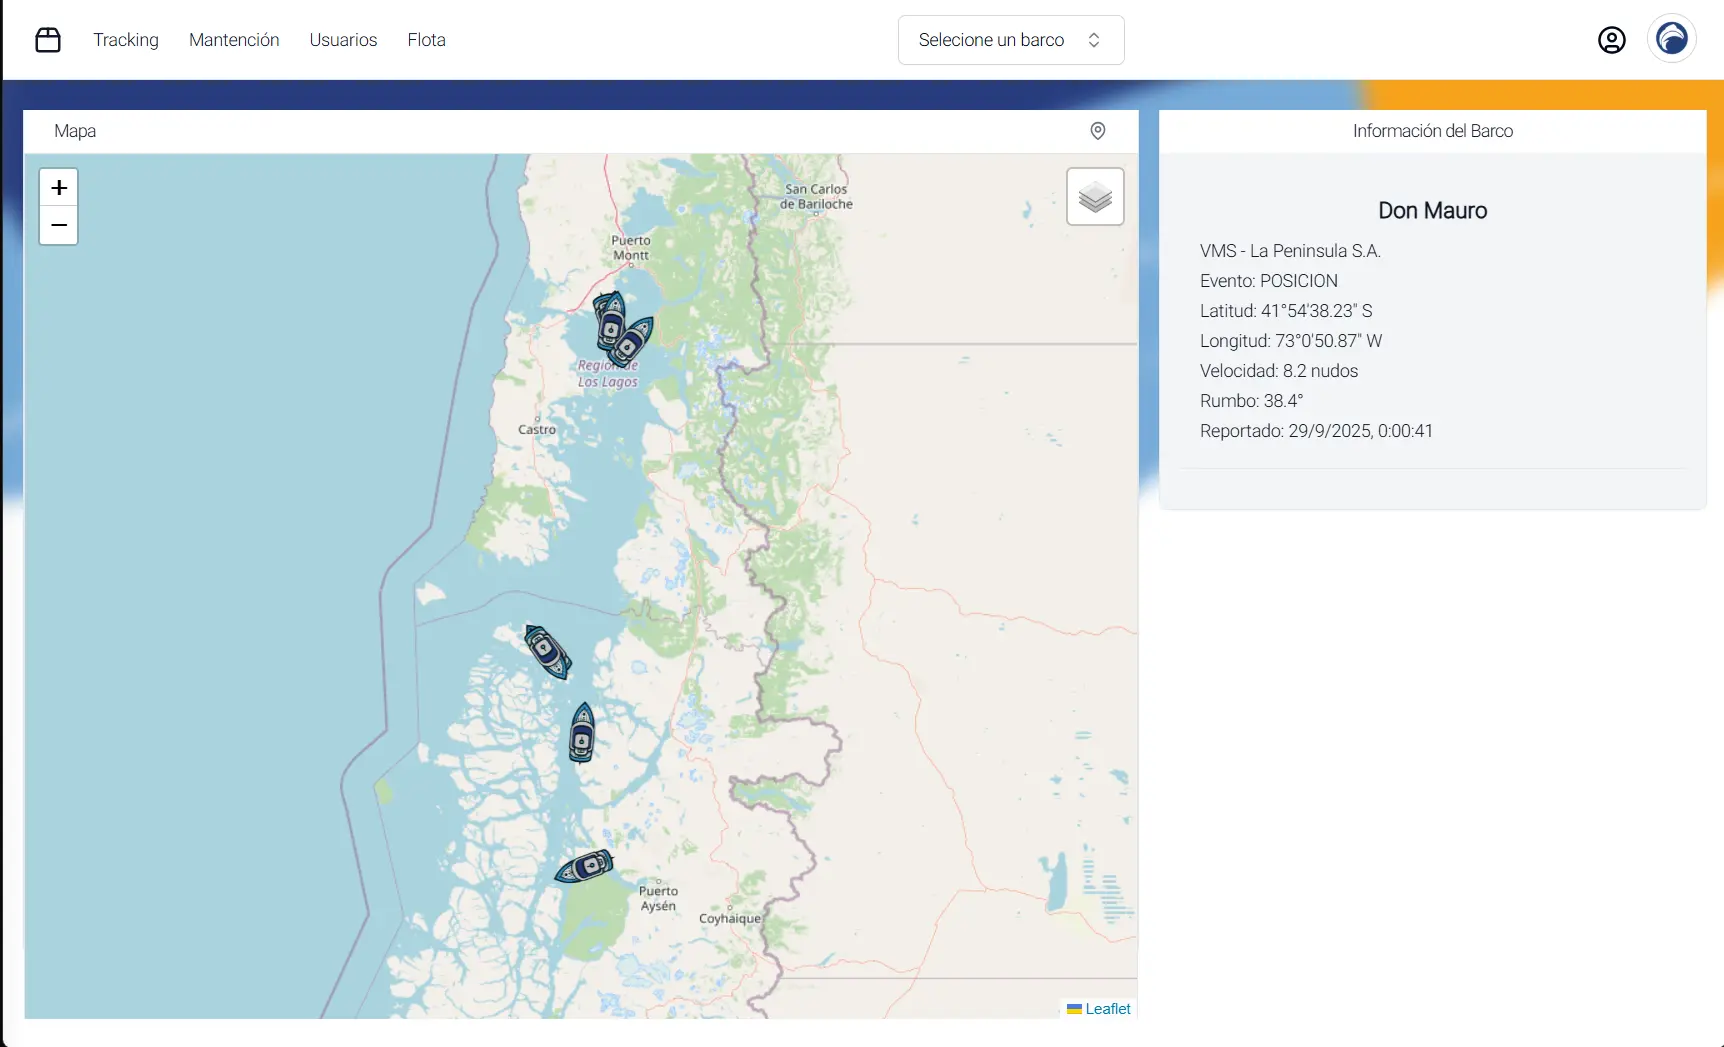Click the location pin icon in Mapa header

point(1097,131)
